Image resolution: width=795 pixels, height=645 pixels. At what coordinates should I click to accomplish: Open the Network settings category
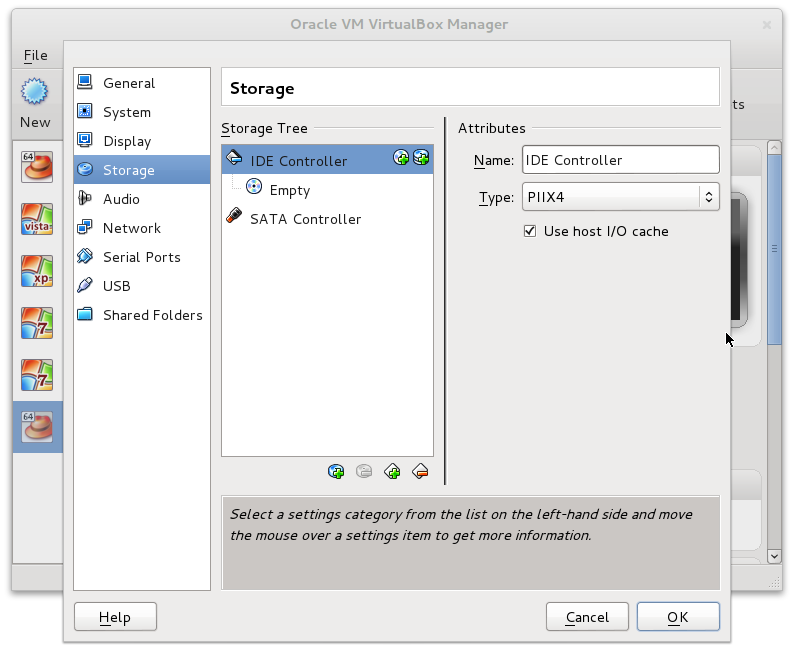131,228
